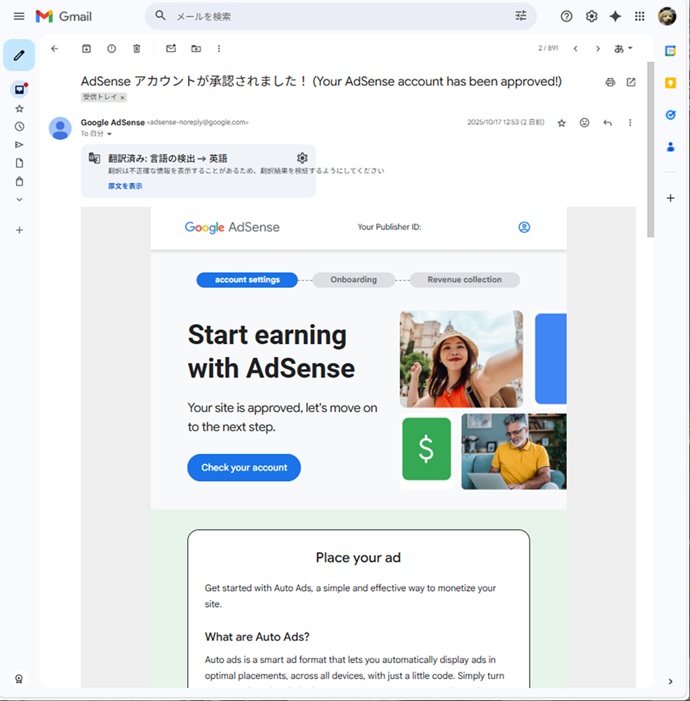The height and width of the screenshot is (701, 690).
Task: Open translation settings gear
Action: pyautogui.click(x=302, y=158)
